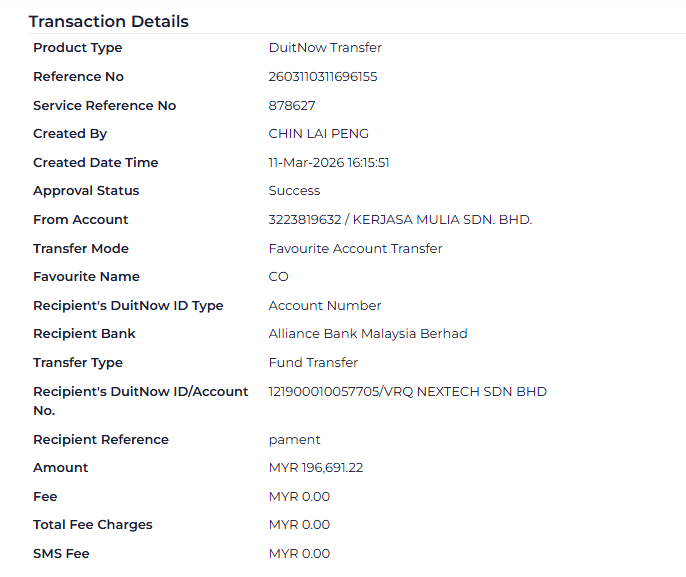Click the Recipient Bank label

click(x=84, y=334)
